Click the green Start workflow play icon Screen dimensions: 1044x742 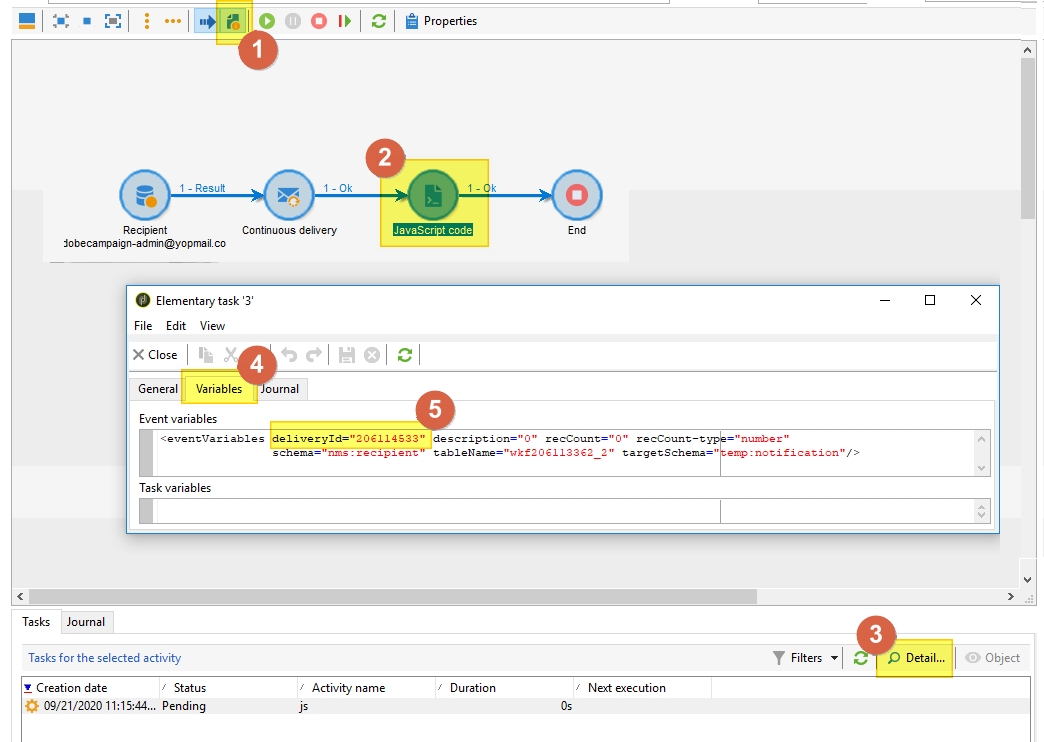(267, 21)
